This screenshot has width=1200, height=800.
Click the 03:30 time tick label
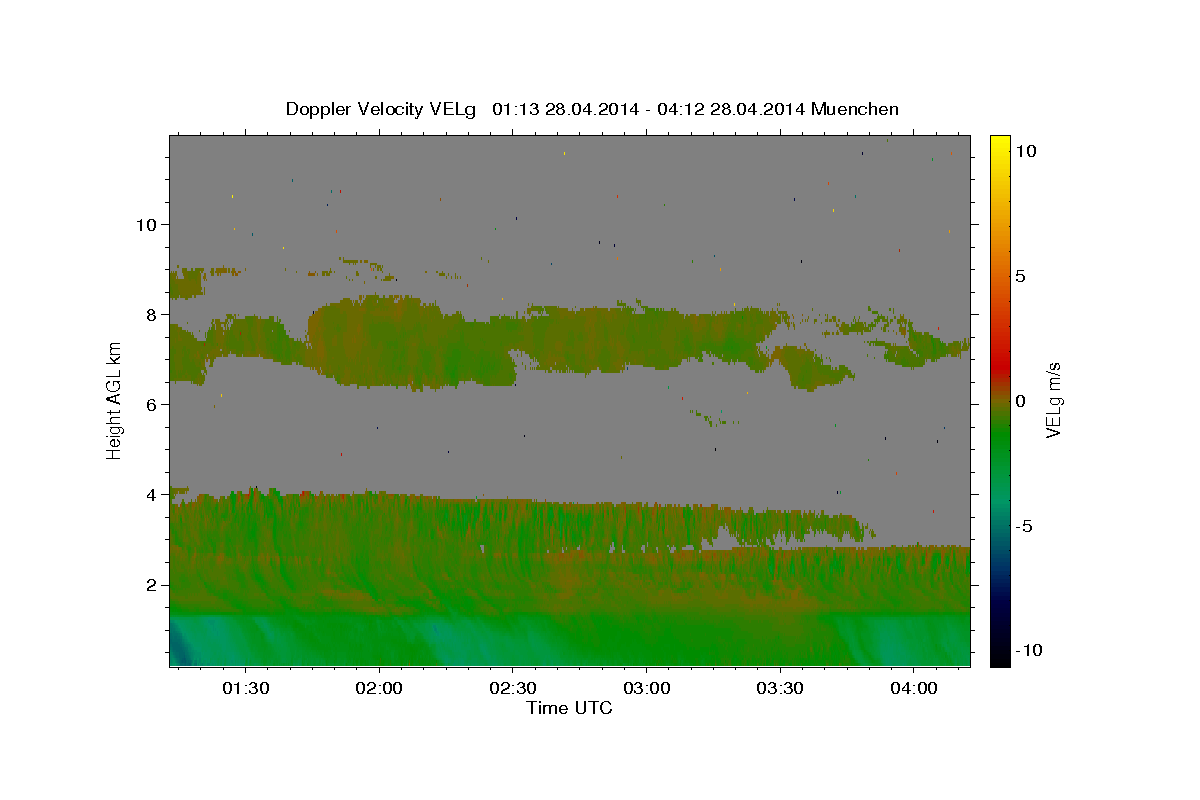pos(780,689)
